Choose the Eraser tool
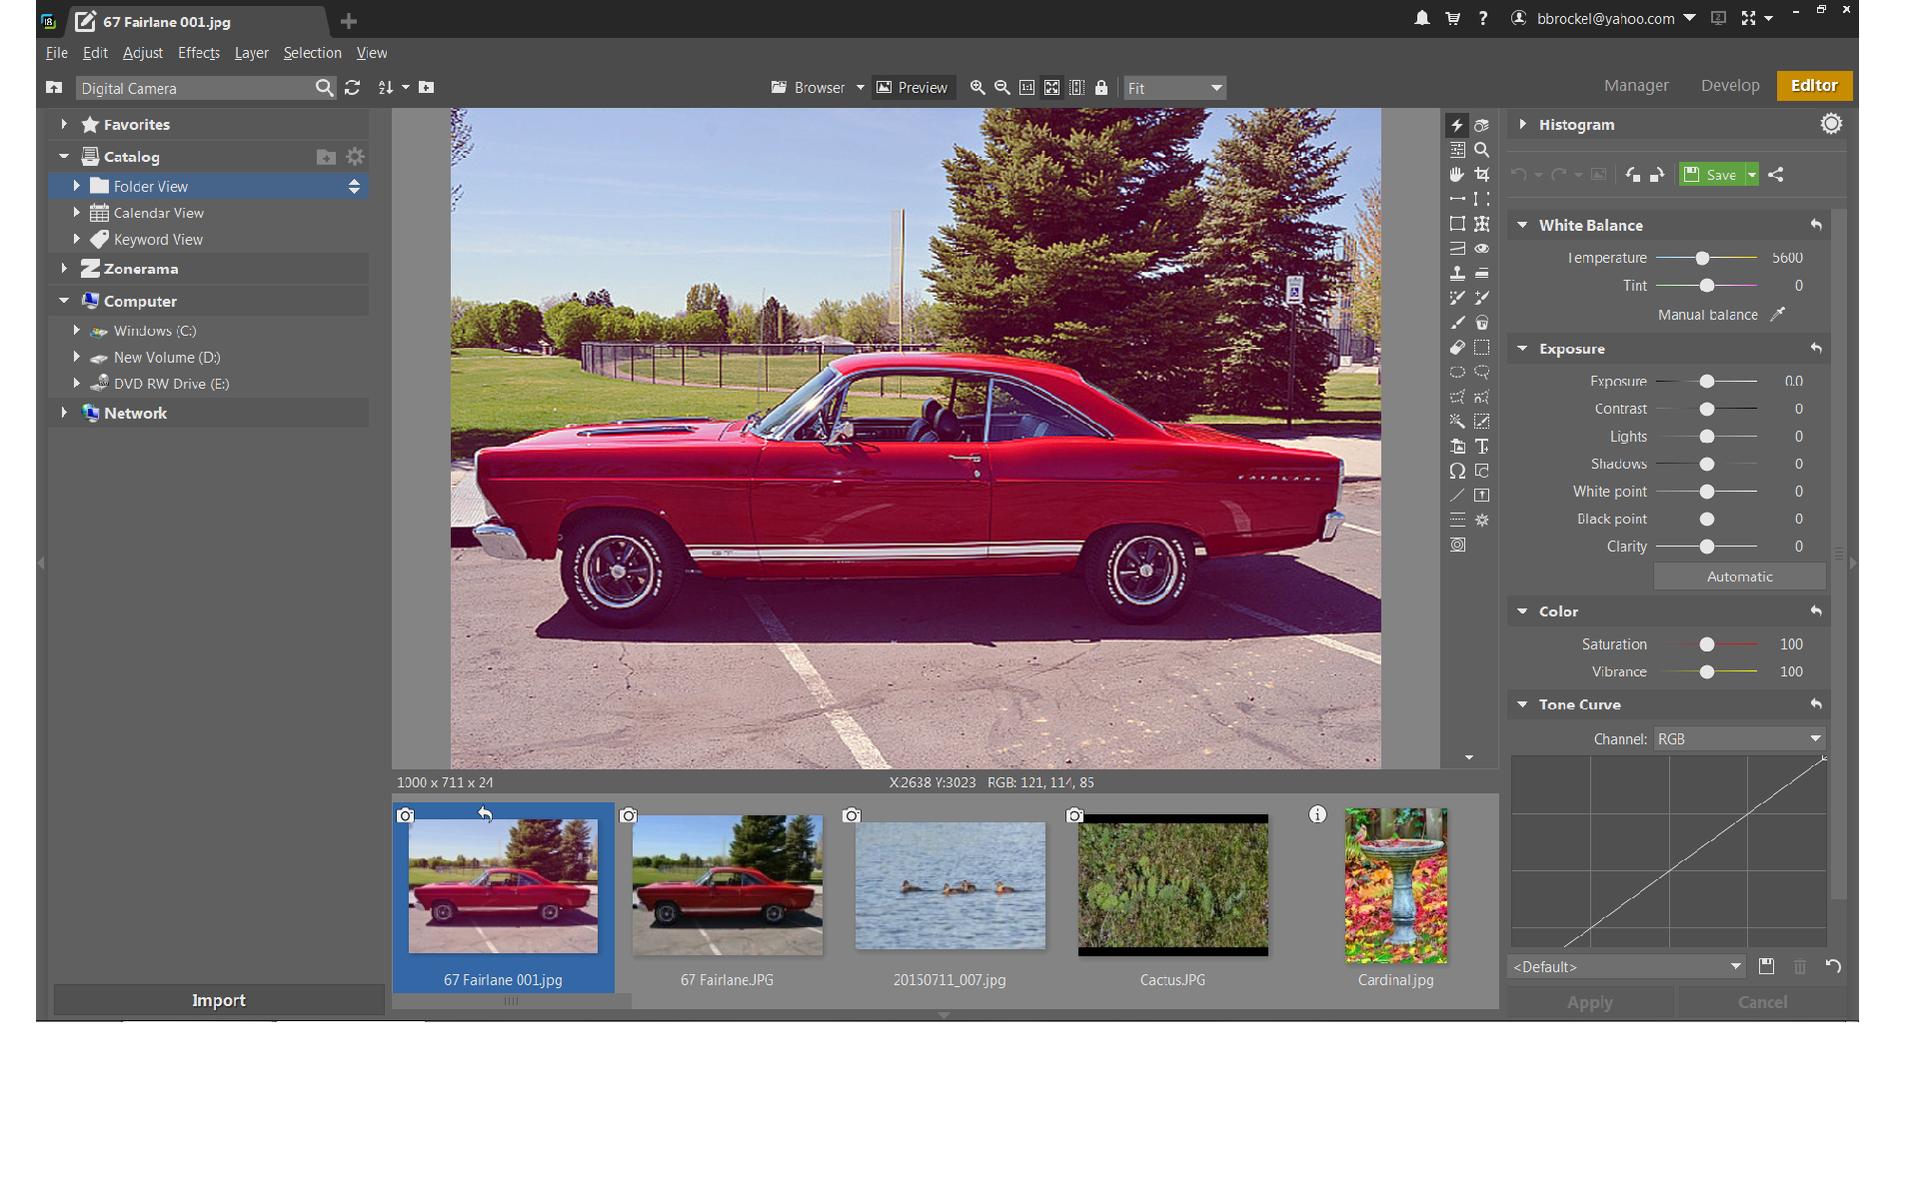 [1457, 347]
